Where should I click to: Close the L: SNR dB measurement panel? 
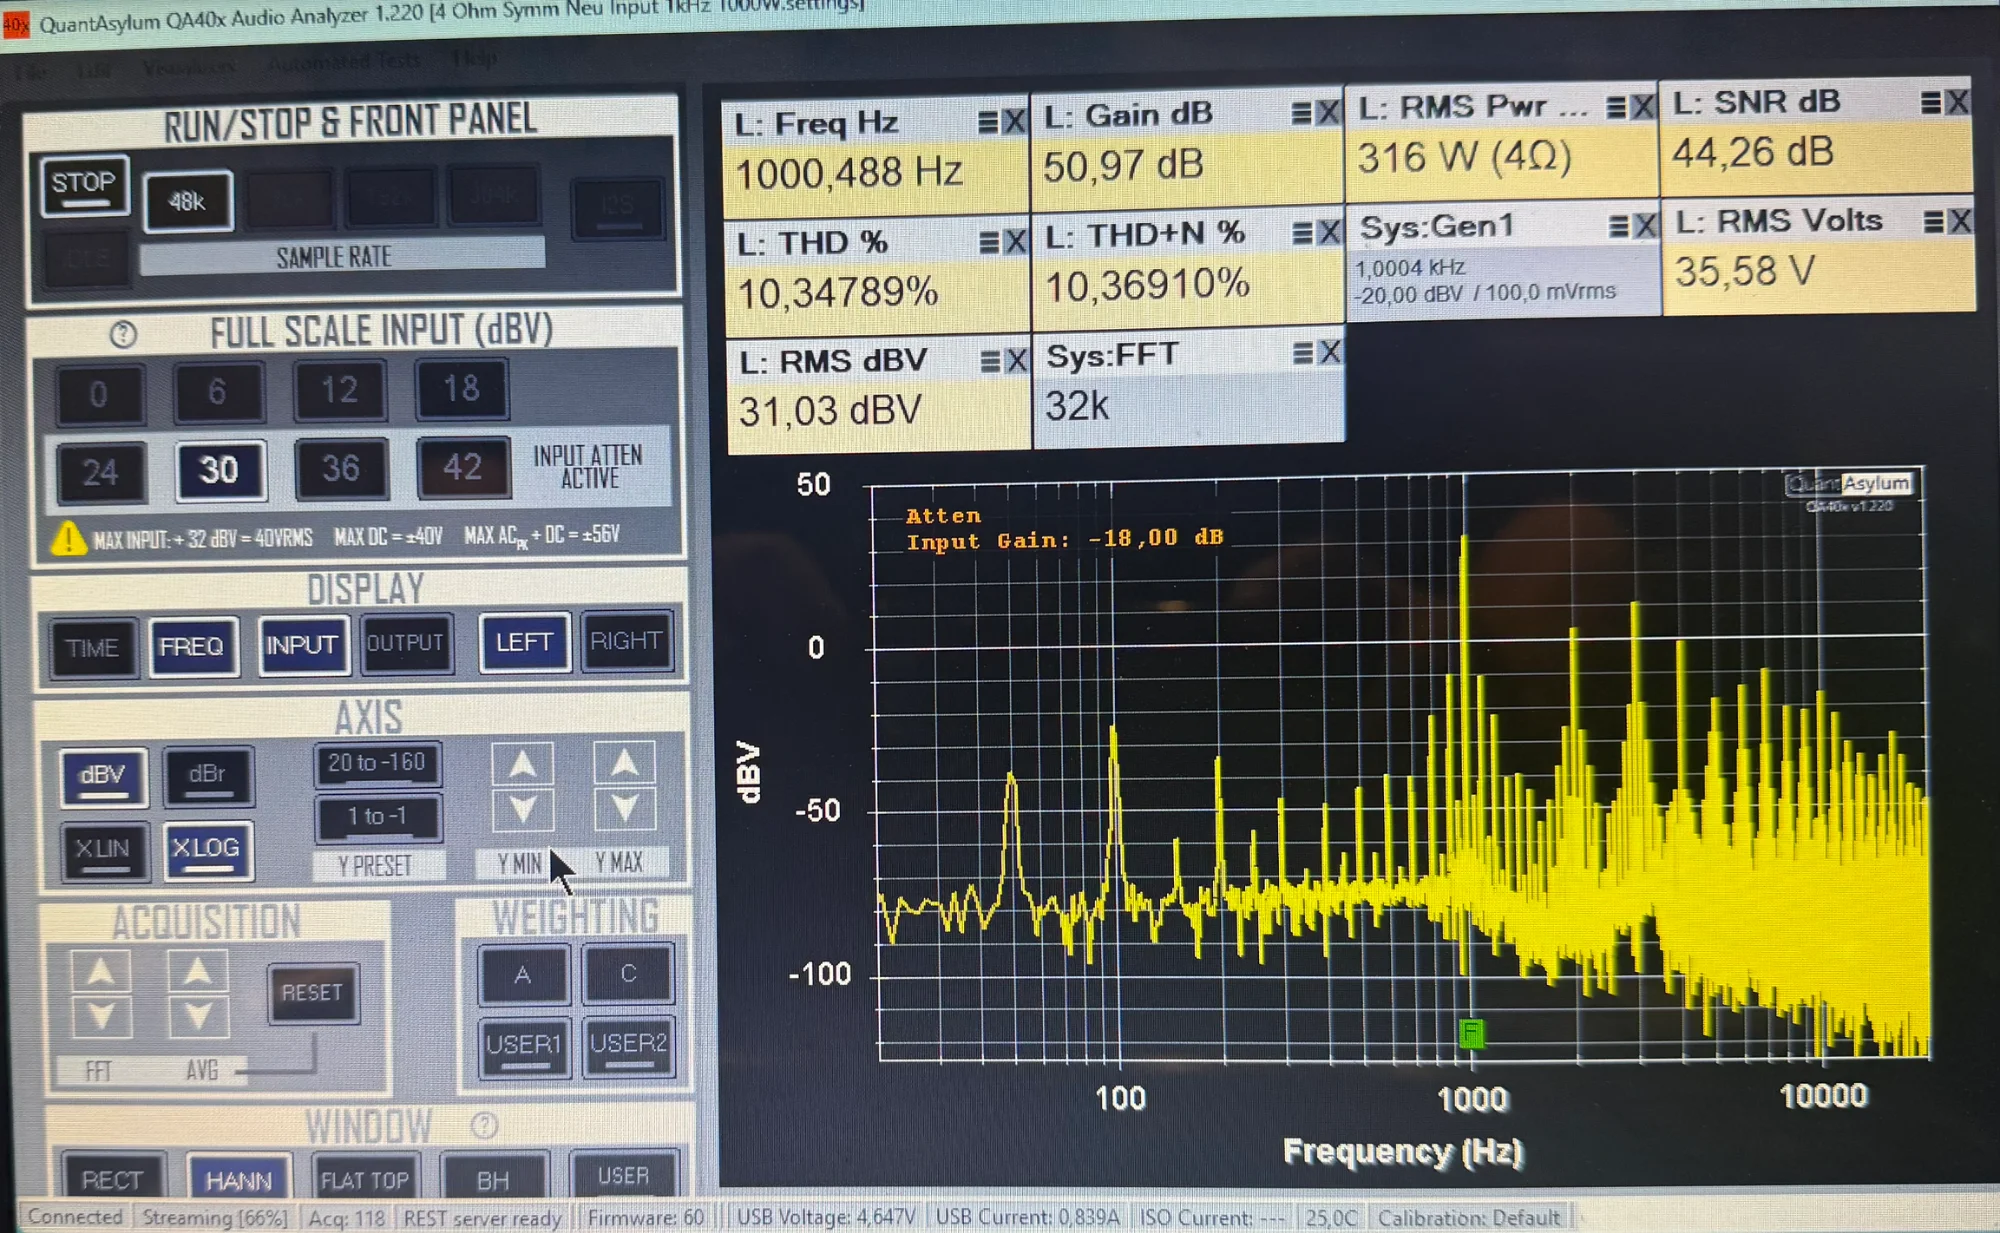click(1957, 101)
